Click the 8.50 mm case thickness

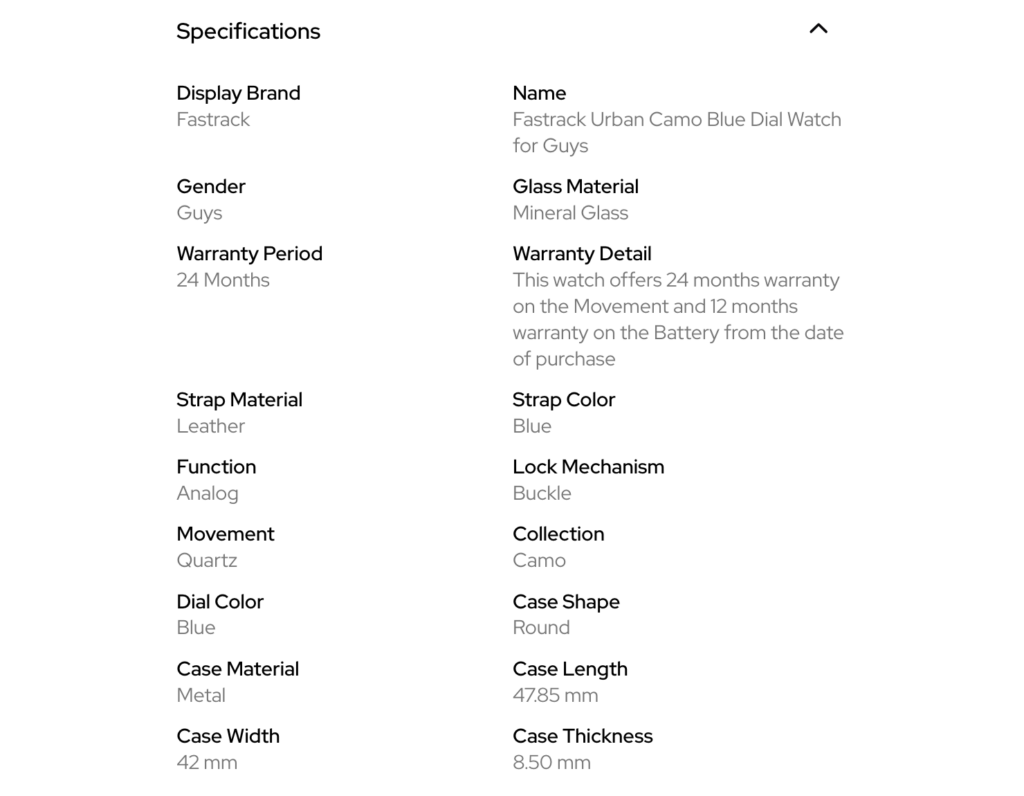click(x=551, y=762)
